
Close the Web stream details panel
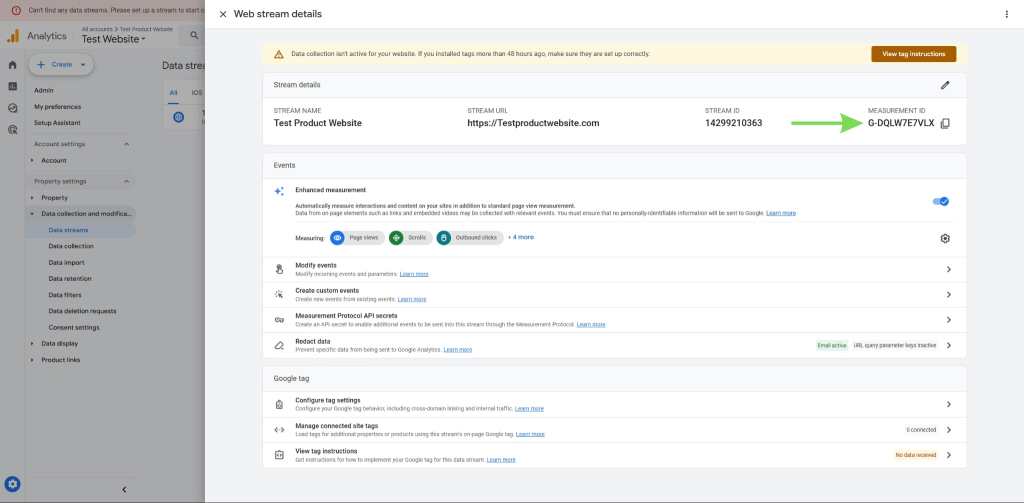coord(223,14)
